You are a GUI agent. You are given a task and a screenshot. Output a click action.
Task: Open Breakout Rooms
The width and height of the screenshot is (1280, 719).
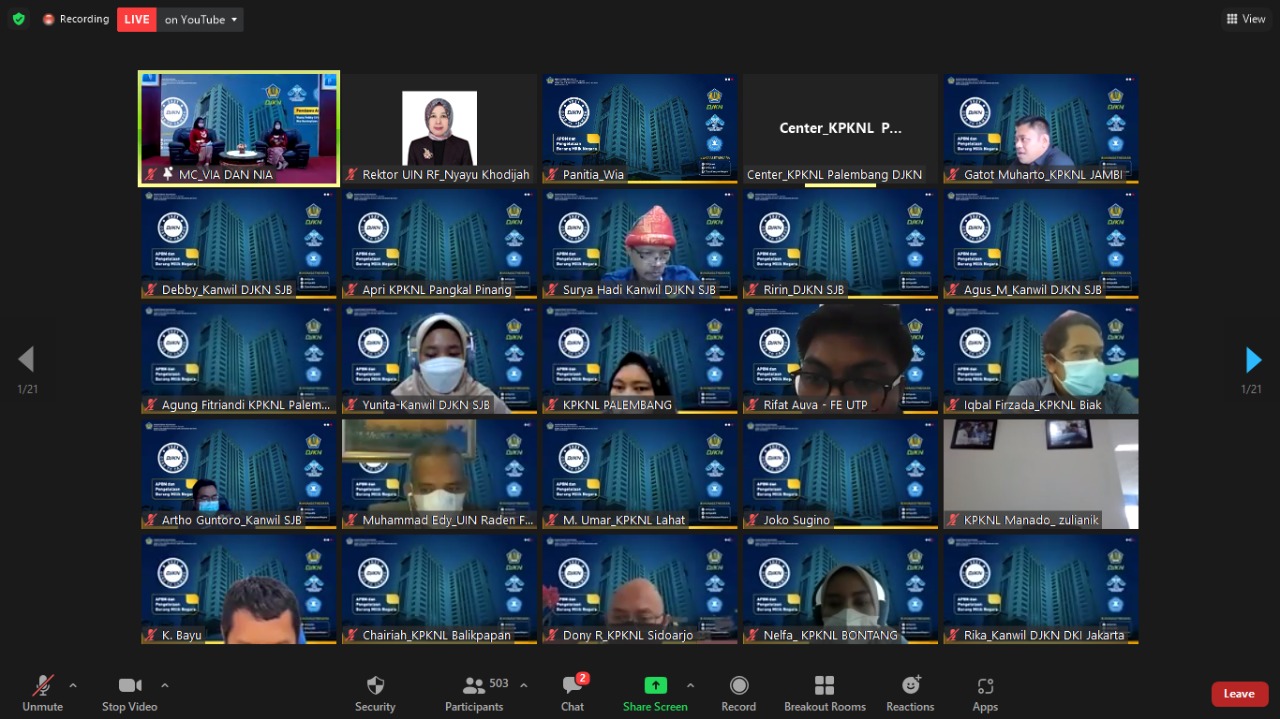pos(824,692)
